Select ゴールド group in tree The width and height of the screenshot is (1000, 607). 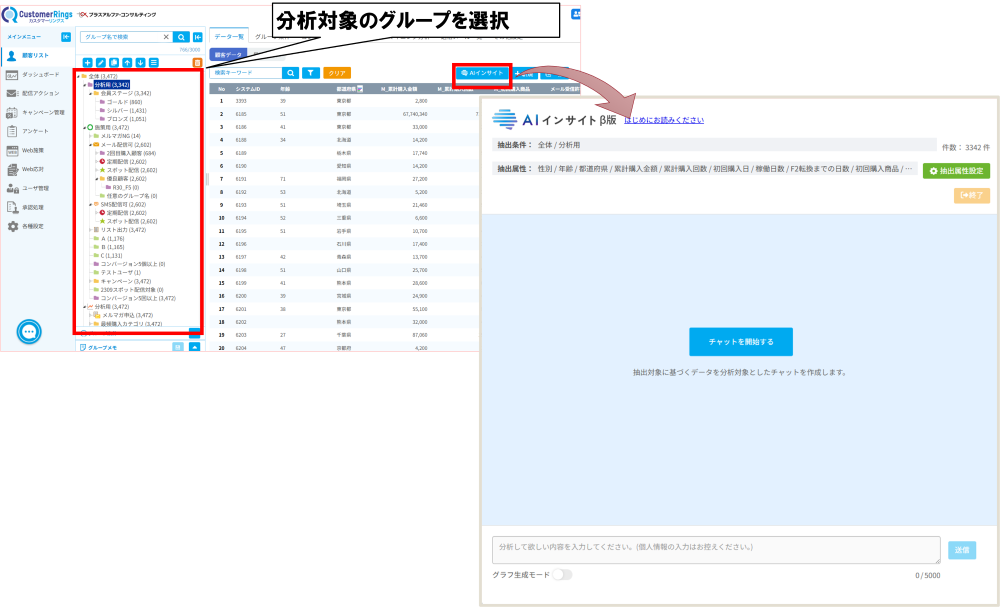124,102
